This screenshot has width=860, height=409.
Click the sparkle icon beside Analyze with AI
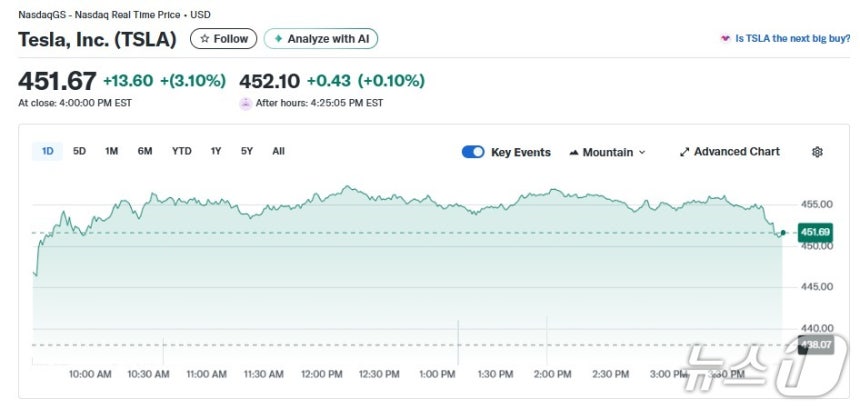(277, 39)
